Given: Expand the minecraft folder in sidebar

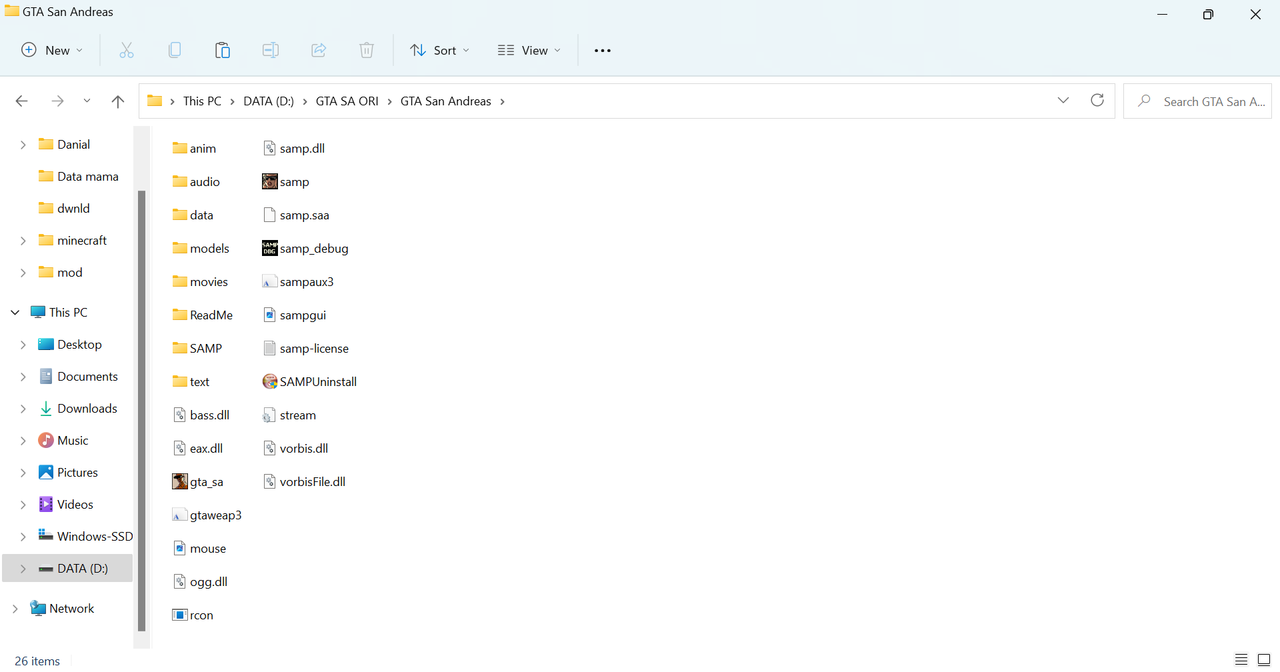Looking at the screenshot, I should tap(23, 240).
